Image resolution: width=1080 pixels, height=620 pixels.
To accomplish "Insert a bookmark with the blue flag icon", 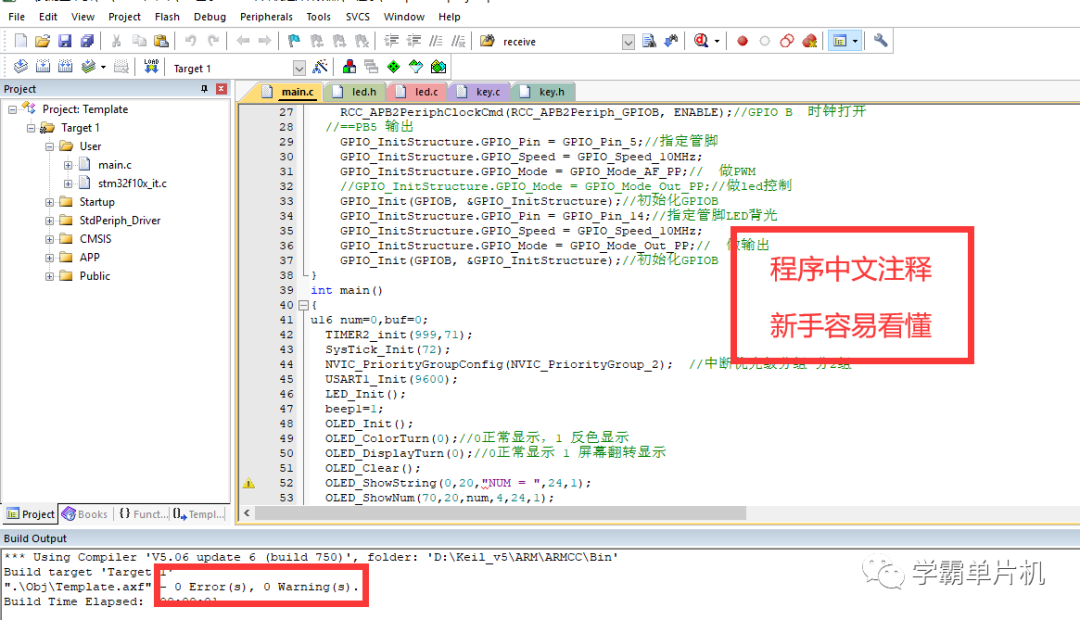I will (294, 41).
